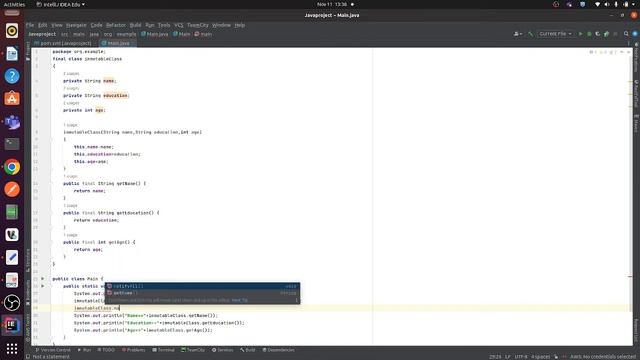Screen dimensions: 640x360
Task: Click the line:column position in status bar
Action: tap(495, 357)
